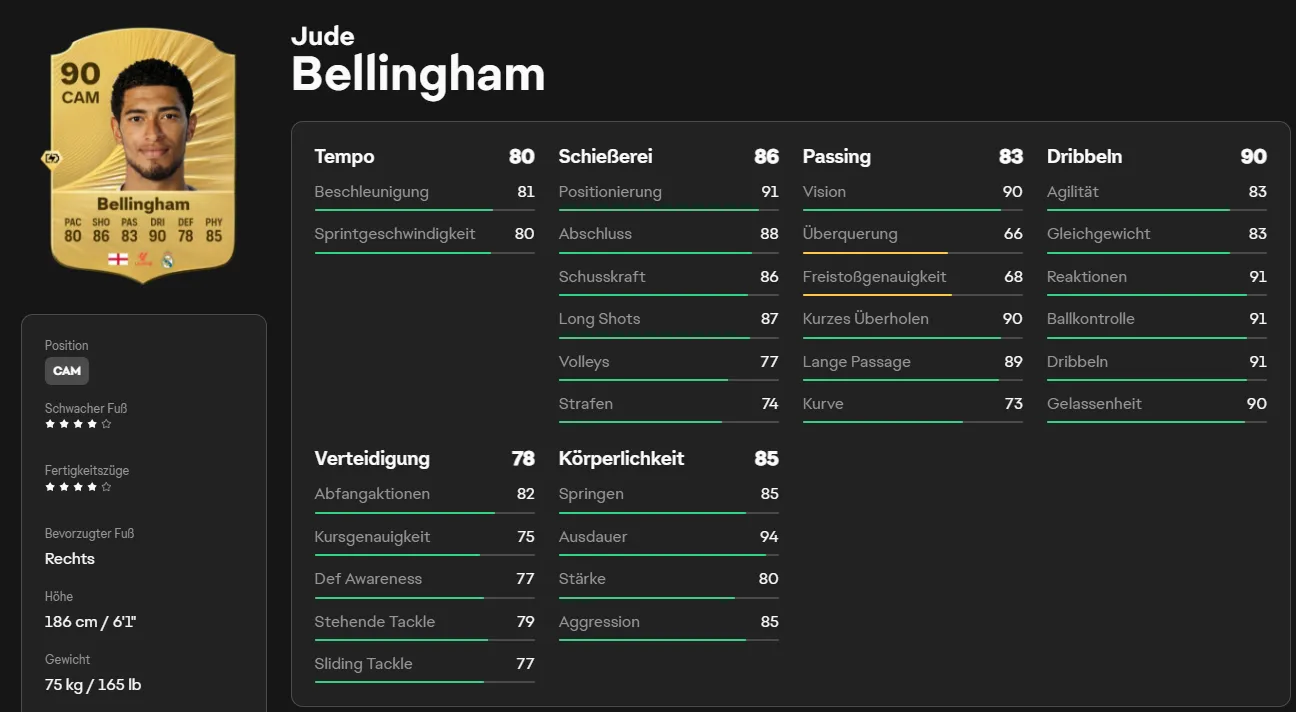
Task: Click the playstyle badge on card's left edge
Action: [x=51, y=158]
